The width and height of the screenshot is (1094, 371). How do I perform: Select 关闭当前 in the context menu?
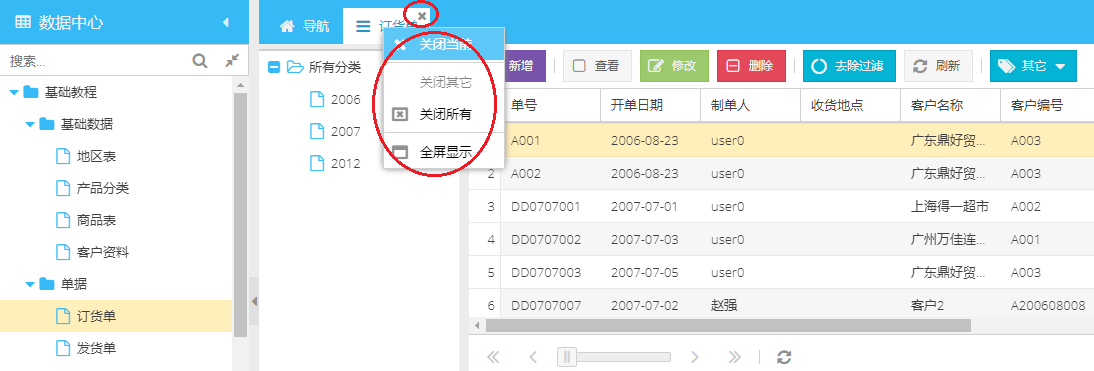pyautogui.click(x=444, y=44)
